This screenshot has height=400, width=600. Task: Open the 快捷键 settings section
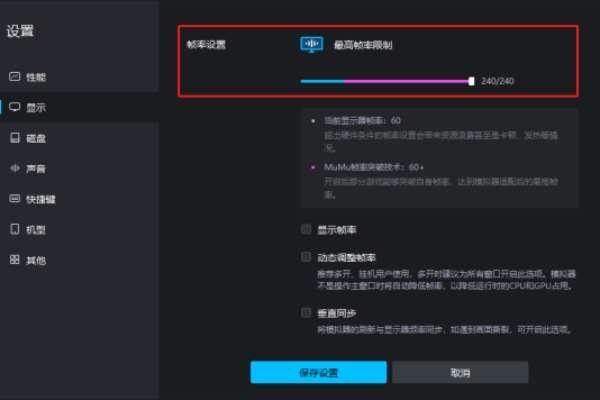pos(79,199)
